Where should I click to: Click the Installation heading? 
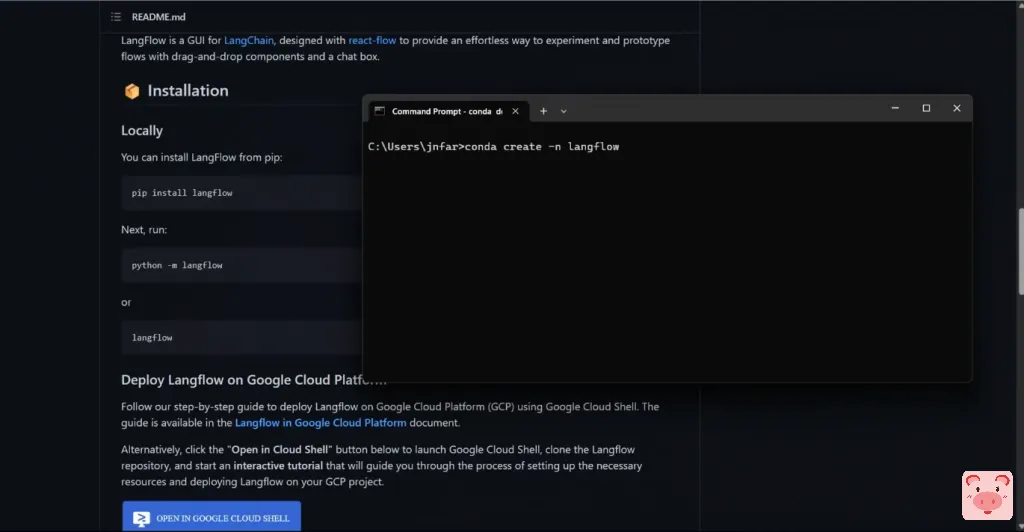pyautogui.click(x=188, y=91)
